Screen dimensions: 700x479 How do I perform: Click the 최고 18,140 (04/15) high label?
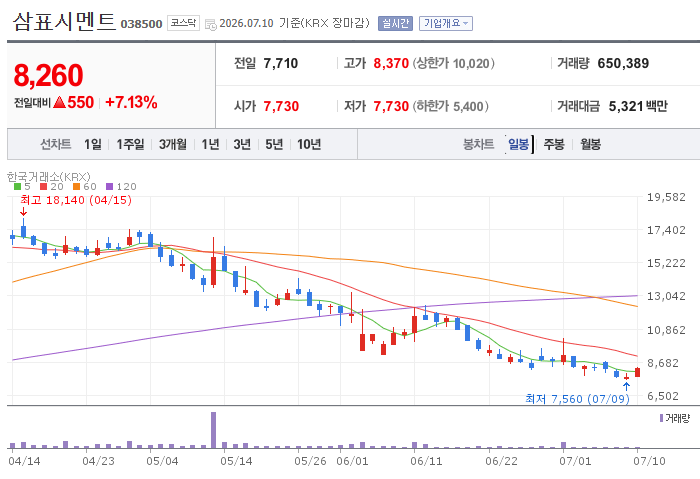76,200
